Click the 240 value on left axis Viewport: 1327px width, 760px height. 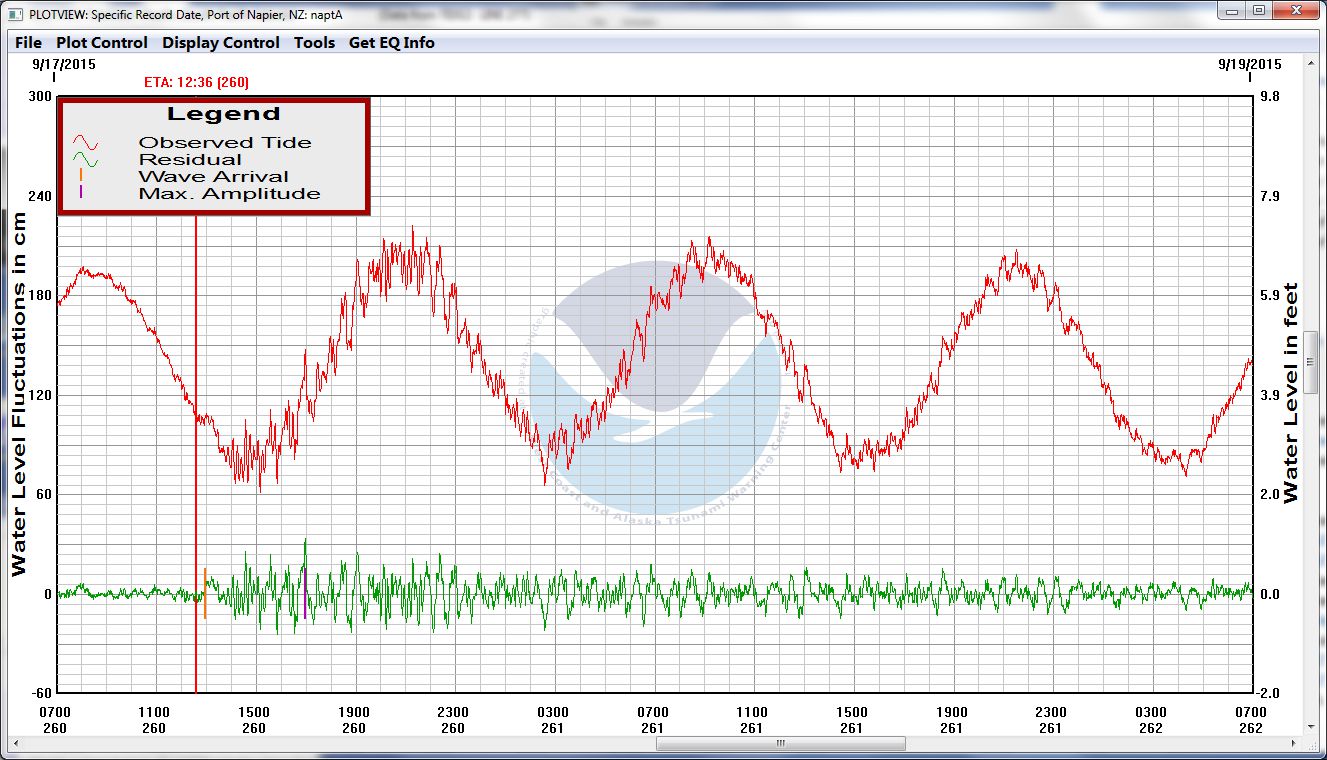click(x=38, y=196)
